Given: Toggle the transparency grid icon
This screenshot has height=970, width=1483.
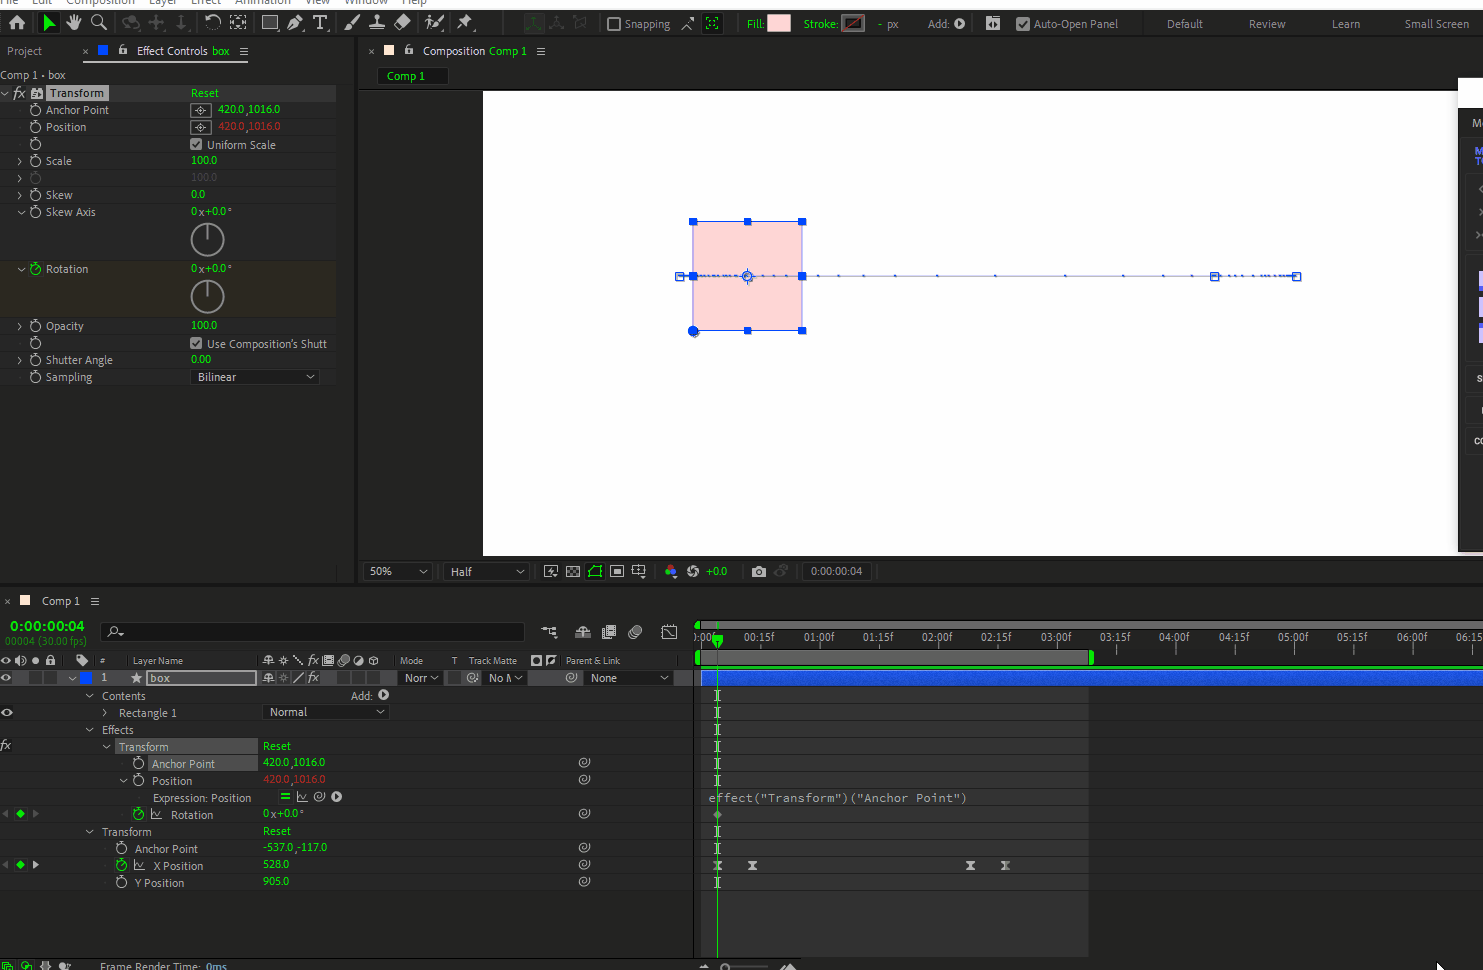Looking at the screenshot, I should (573, 571).
